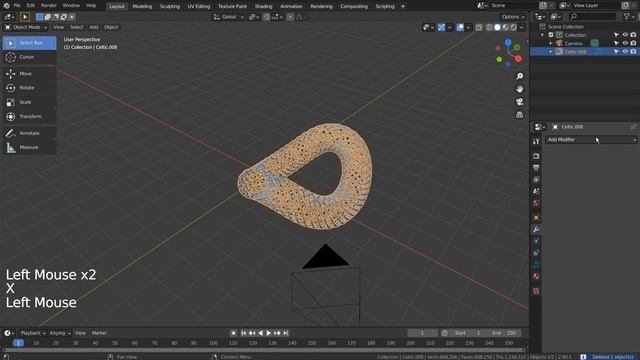640x360 pixels.
Task: Switch to solid viewport shading
Action: click(x=497, y=27)
